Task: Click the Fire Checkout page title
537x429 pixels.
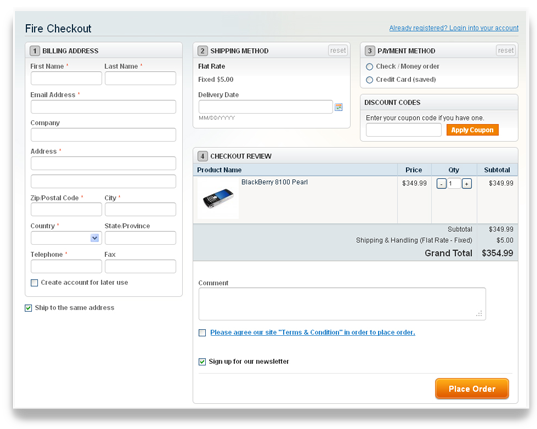Action: (x=58, y=28)
